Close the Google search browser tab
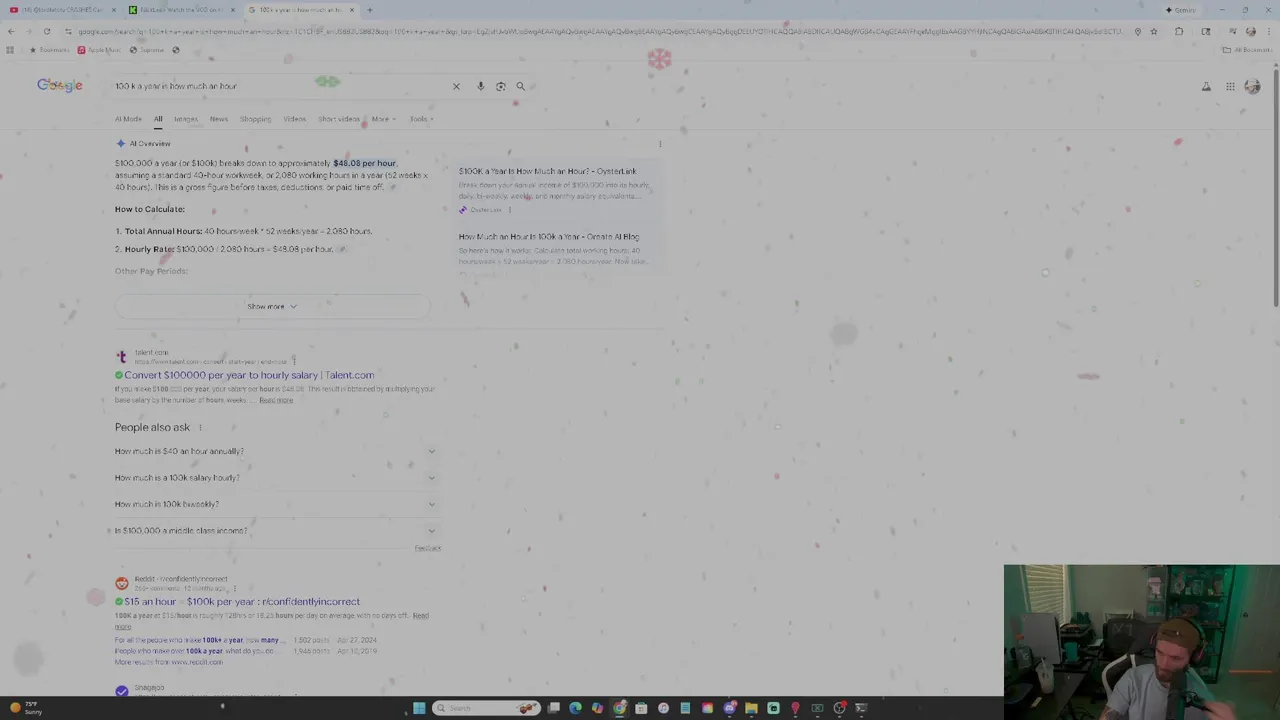Image resolution: width=1280 pixels, height=720 pixels. click(x=351, y=10)
